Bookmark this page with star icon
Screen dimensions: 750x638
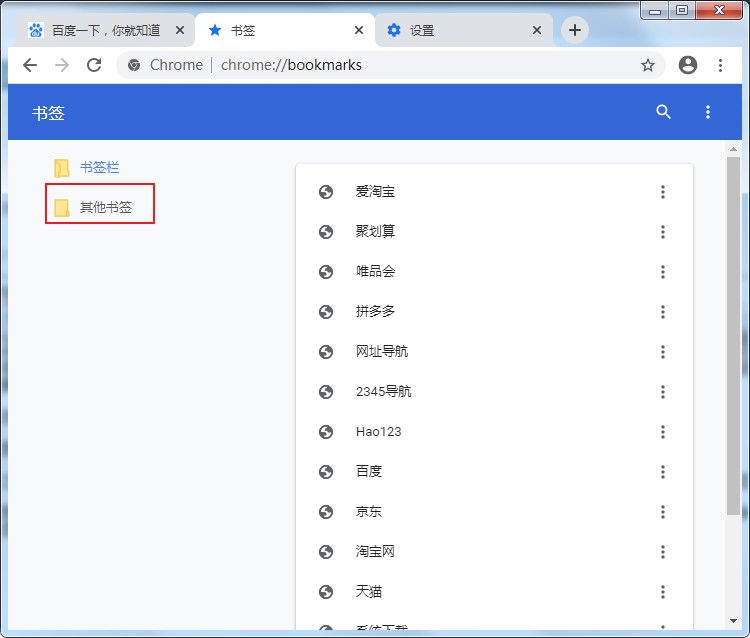click(648, 65)
